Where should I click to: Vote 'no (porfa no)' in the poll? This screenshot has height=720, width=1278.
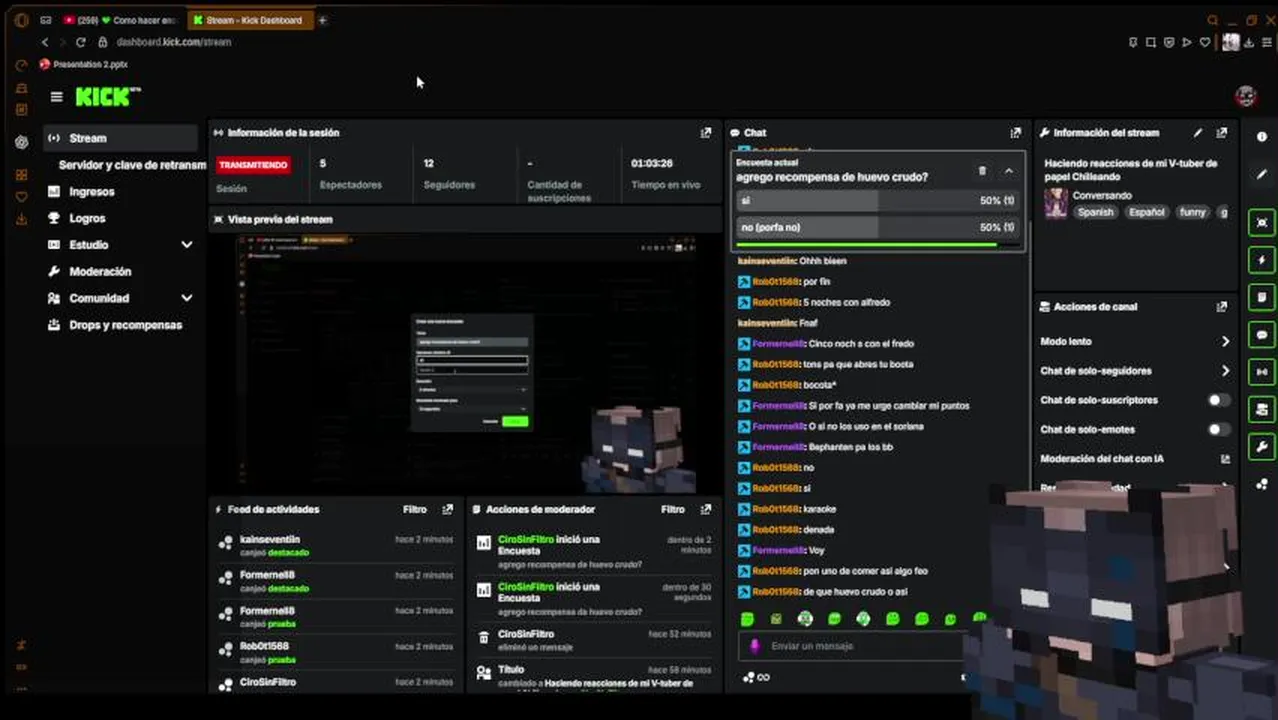click(877, 227)
